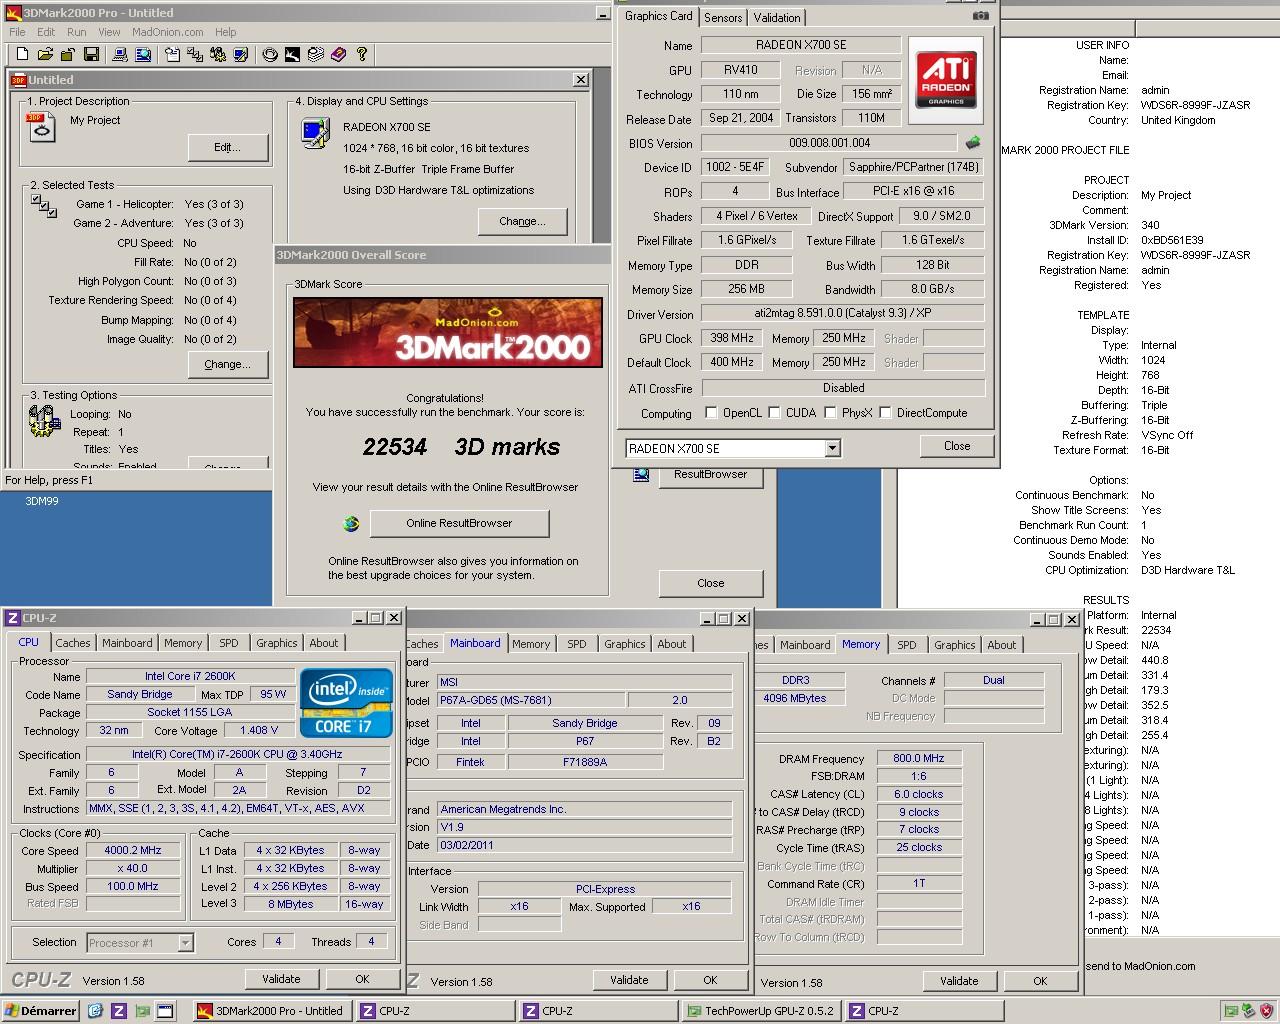Click the Démarrer start button

41,1011
